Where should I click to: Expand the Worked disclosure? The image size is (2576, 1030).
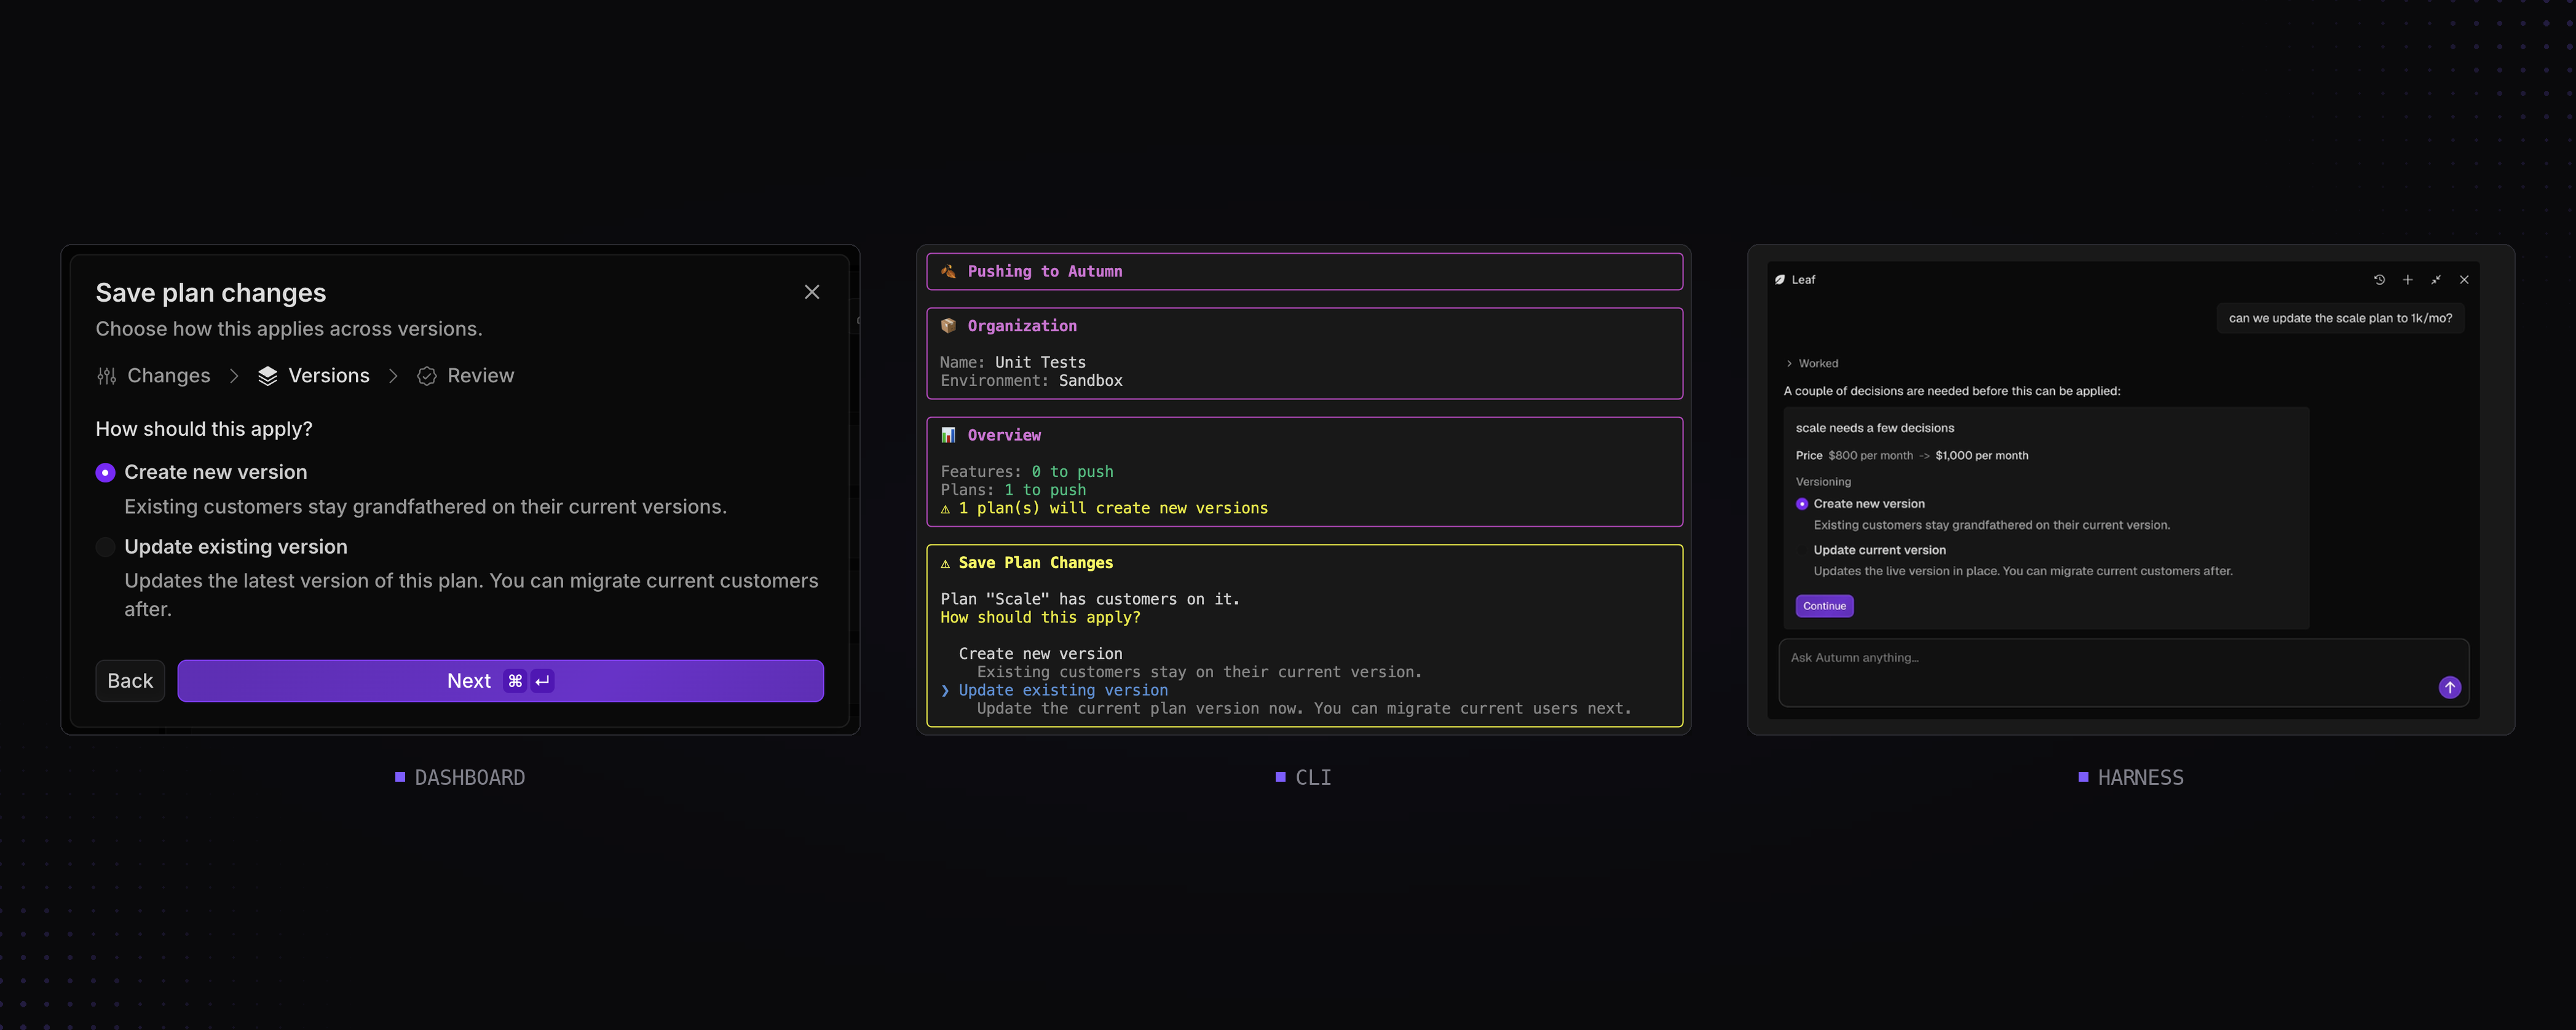pos(1812,363)
